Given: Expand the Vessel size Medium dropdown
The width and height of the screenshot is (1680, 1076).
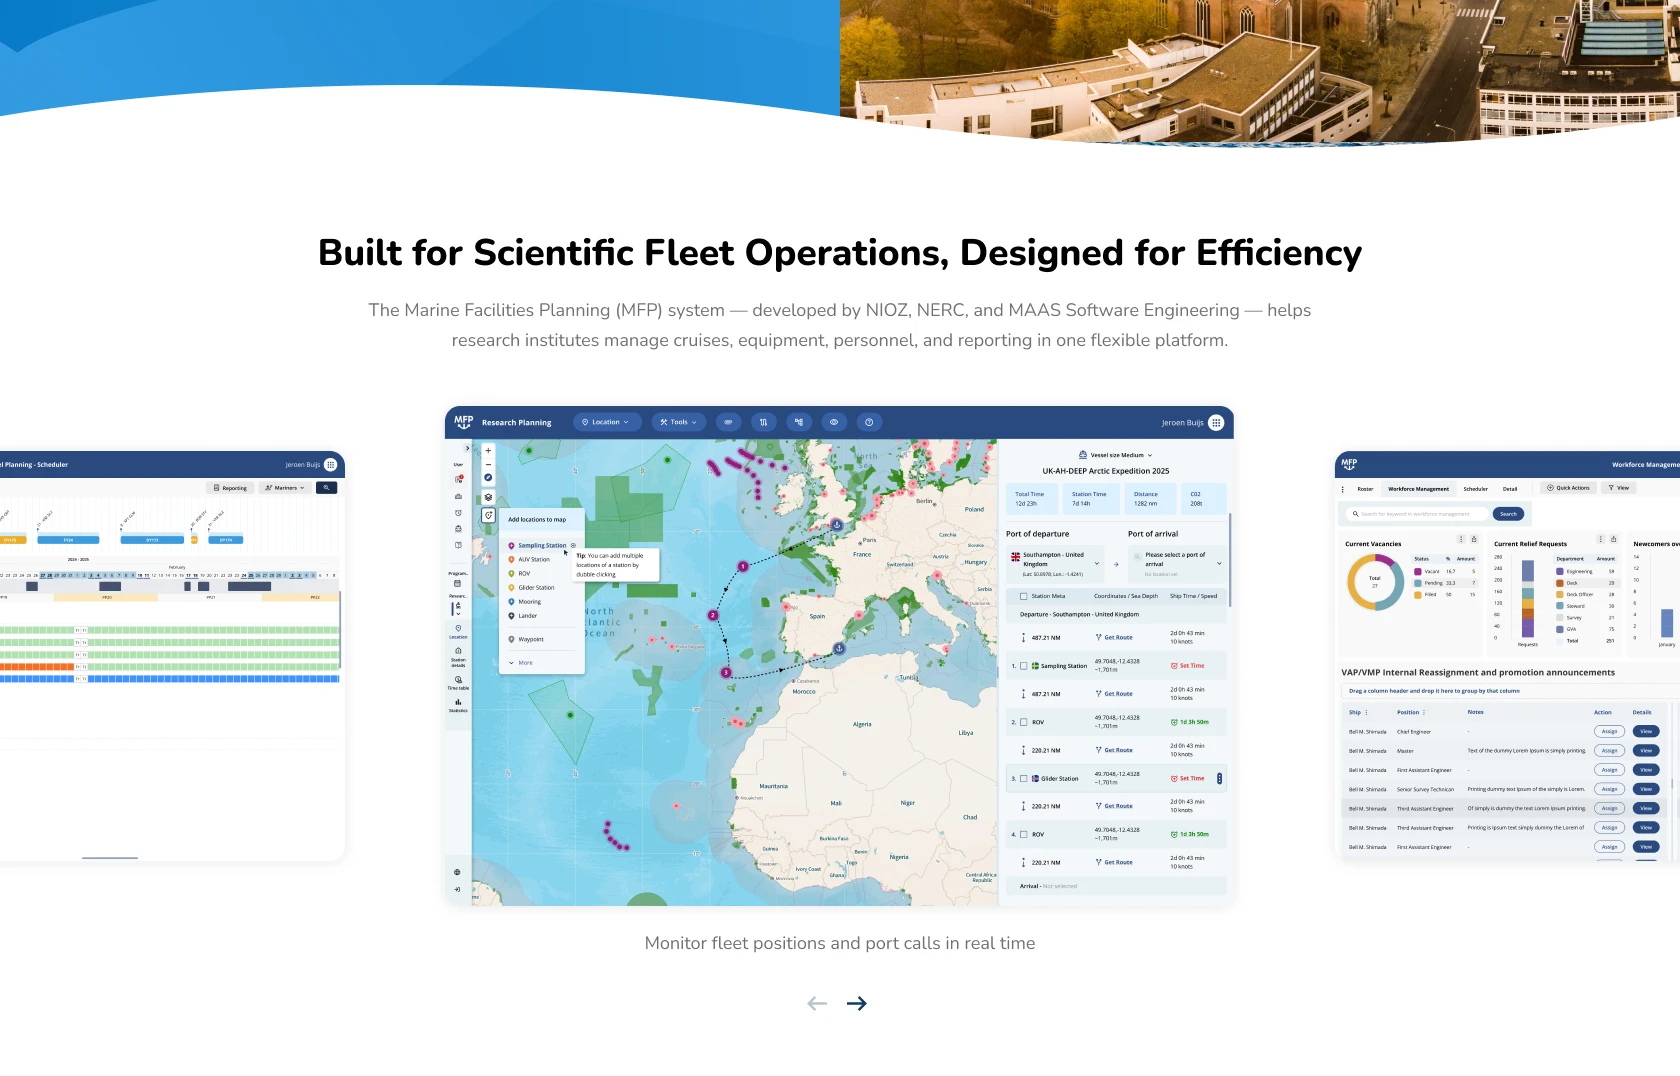Looking at the screenshot, I should point(1116,455).
